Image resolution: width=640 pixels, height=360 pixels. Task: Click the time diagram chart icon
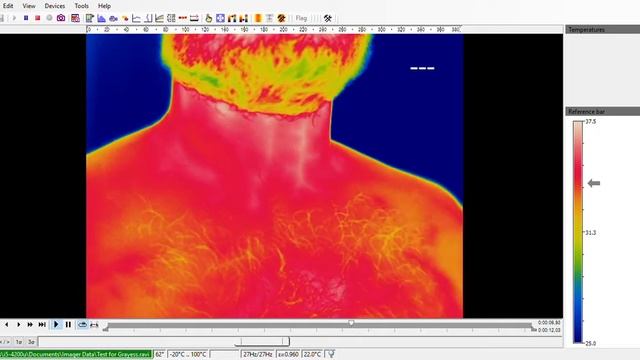point(160,18)
